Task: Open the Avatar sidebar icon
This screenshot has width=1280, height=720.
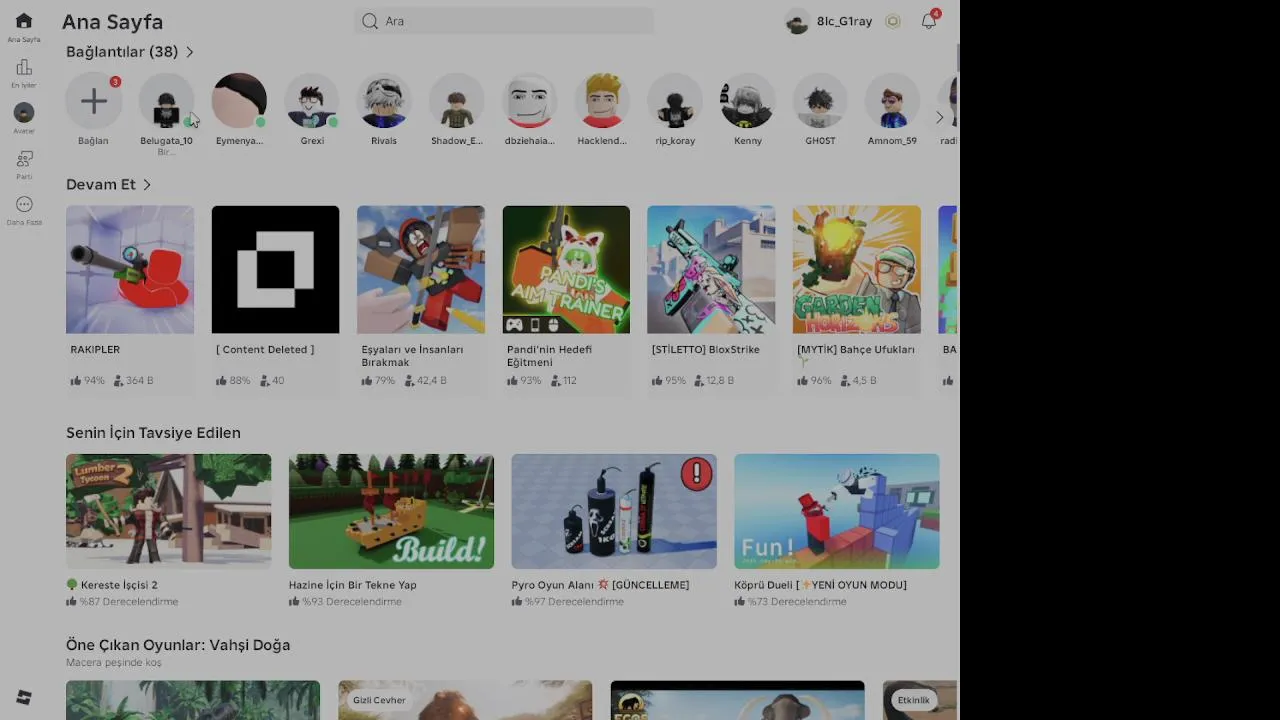Action: (24, 112)
